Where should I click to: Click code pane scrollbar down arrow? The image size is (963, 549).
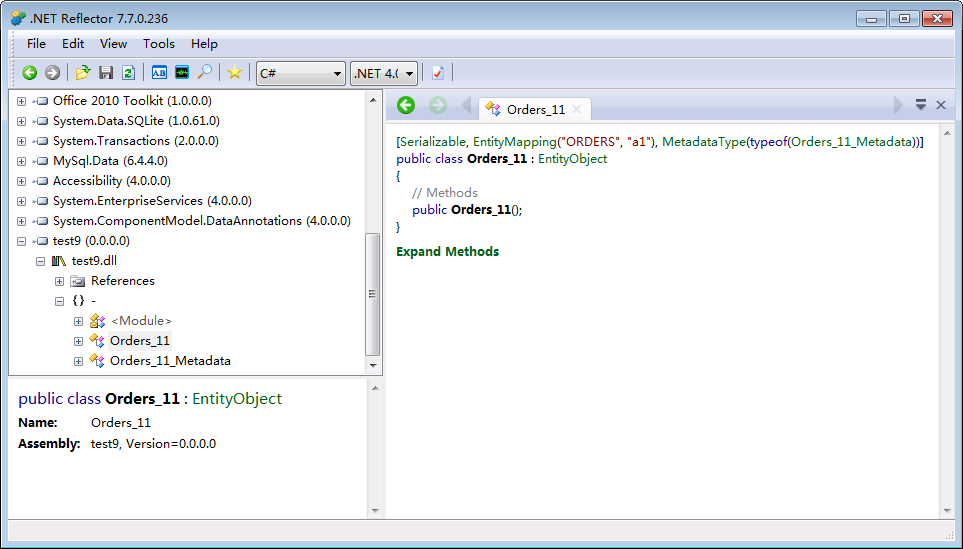[947, 511]
